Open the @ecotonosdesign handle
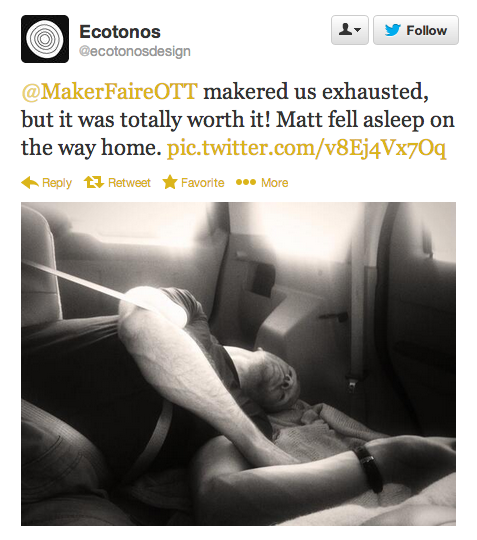477x540 pixels. [x=135, y=51]
